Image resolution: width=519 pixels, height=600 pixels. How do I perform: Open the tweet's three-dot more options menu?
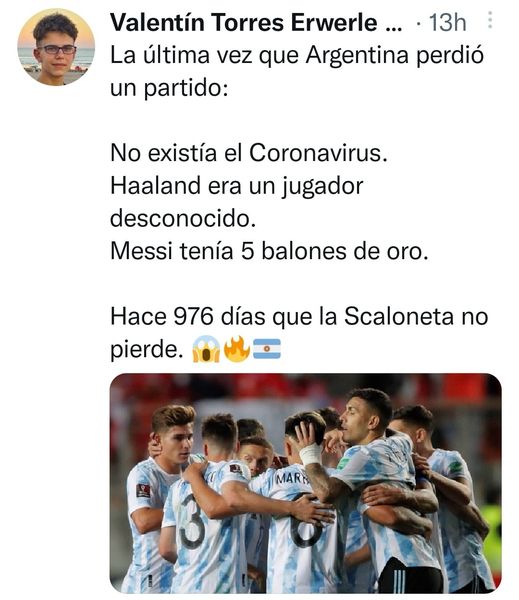(x=490, y=20)
